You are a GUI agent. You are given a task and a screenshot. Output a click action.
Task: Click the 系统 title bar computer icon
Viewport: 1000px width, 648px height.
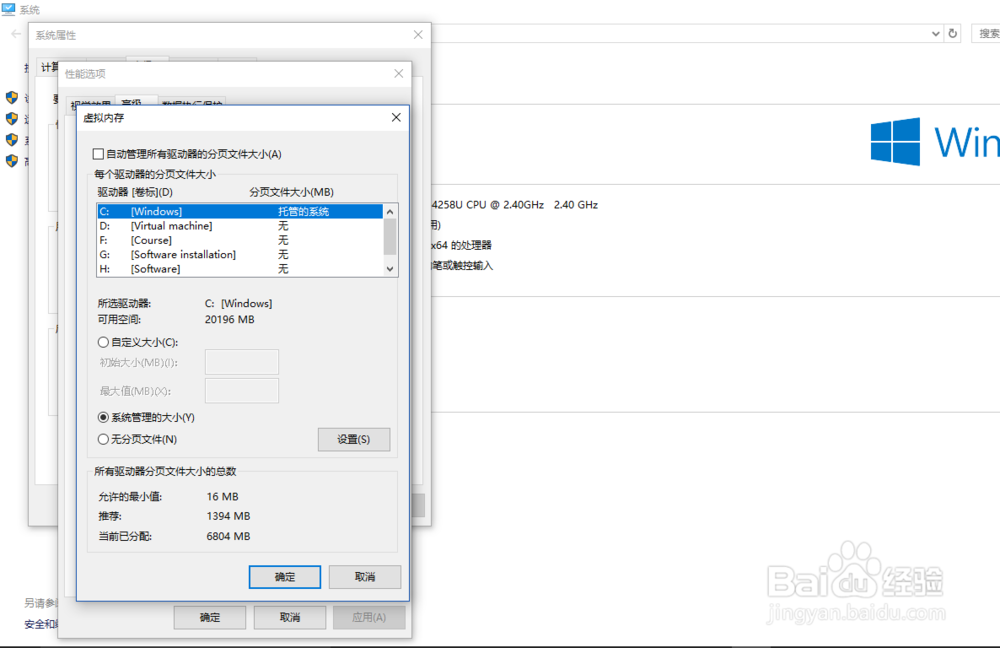point(8,10)
